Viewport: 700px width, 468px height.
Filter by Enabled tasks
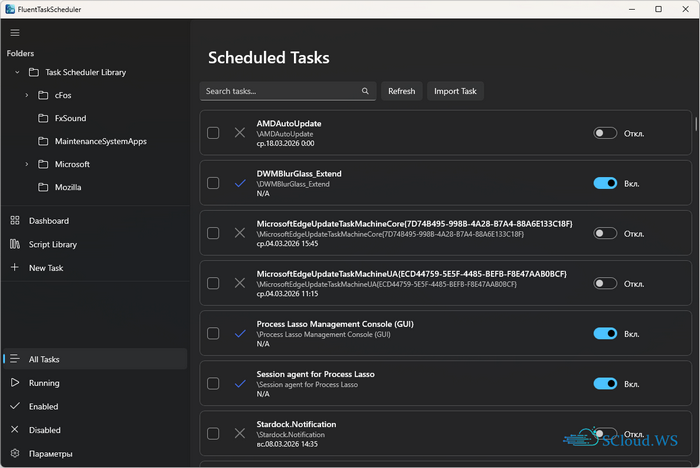pyautogui.click(x=44, y=407)
